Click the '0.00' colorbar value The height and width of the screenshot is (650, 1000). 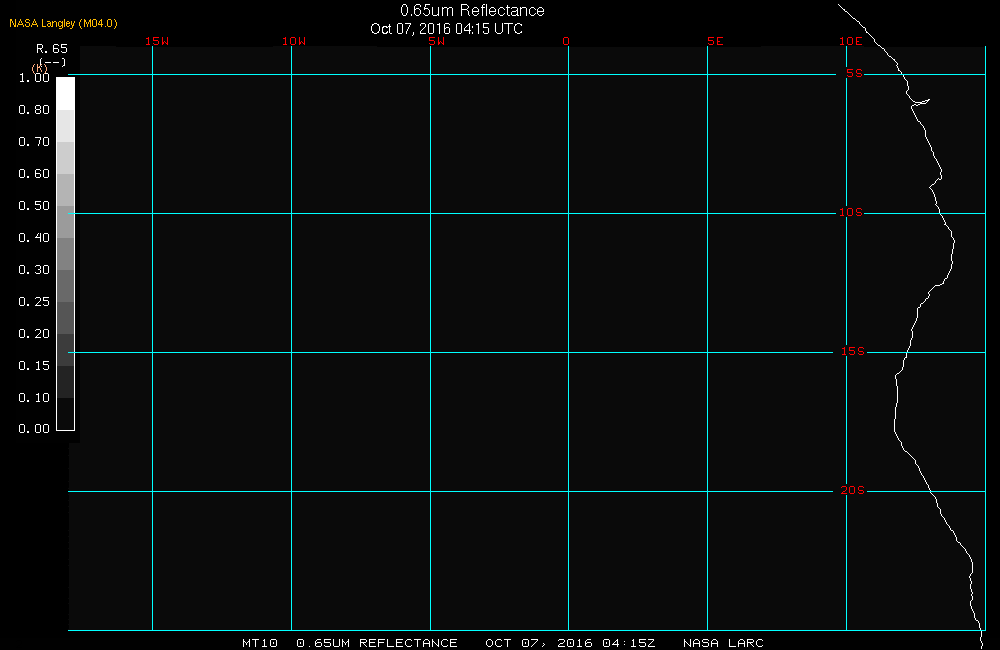click(x=34, y=429)
